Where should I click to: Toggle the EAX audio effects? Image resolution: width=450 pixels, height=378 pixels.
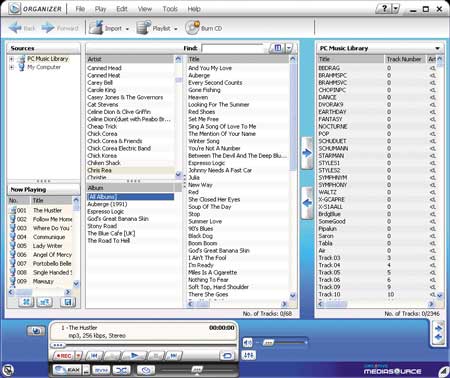[68, 370]
